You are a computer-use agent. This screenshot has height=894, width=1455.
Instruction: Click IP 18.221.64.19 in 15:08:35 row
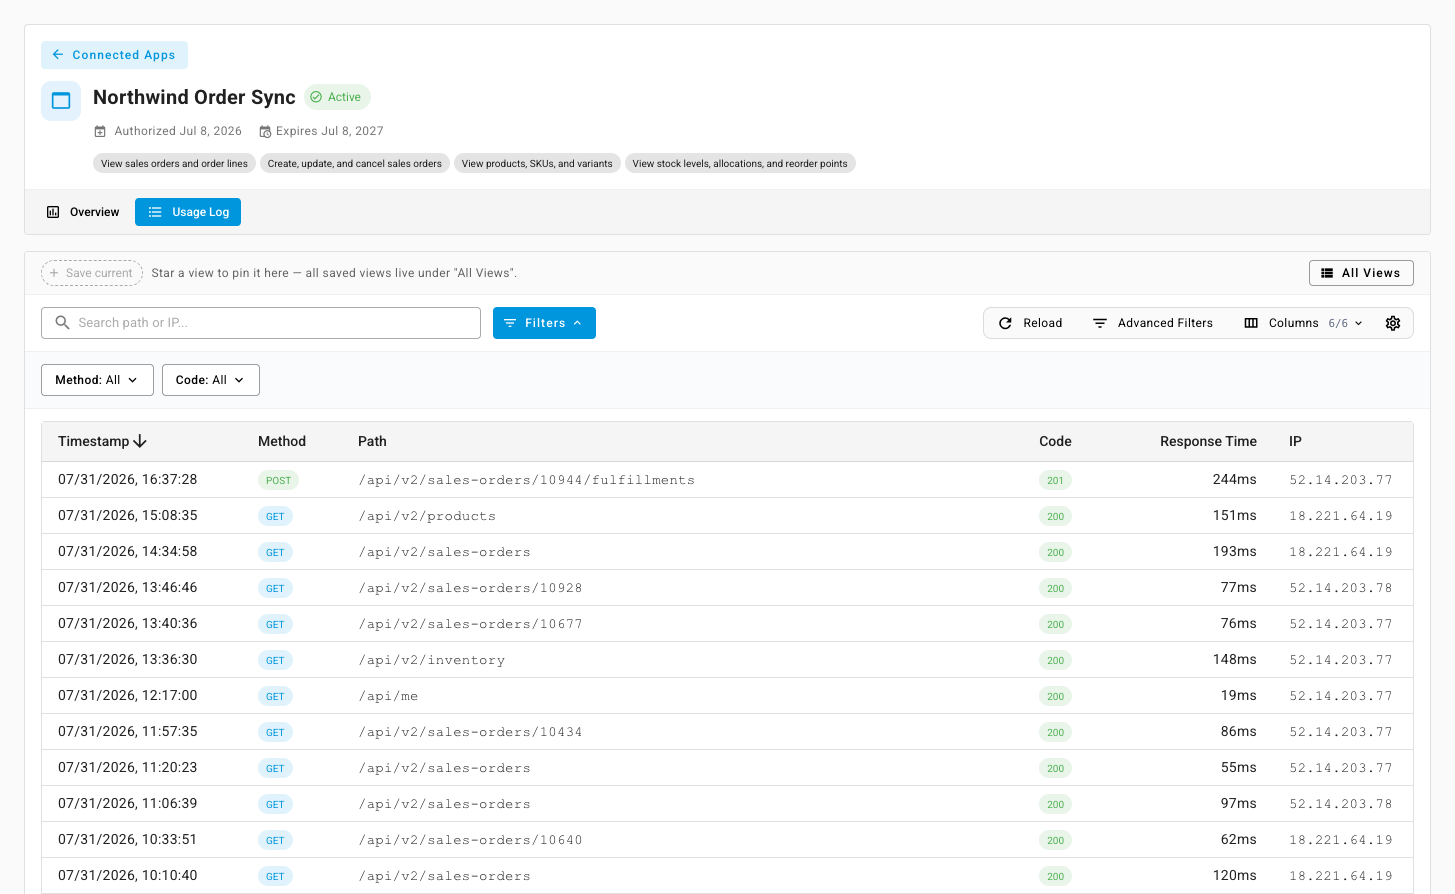1341,516
